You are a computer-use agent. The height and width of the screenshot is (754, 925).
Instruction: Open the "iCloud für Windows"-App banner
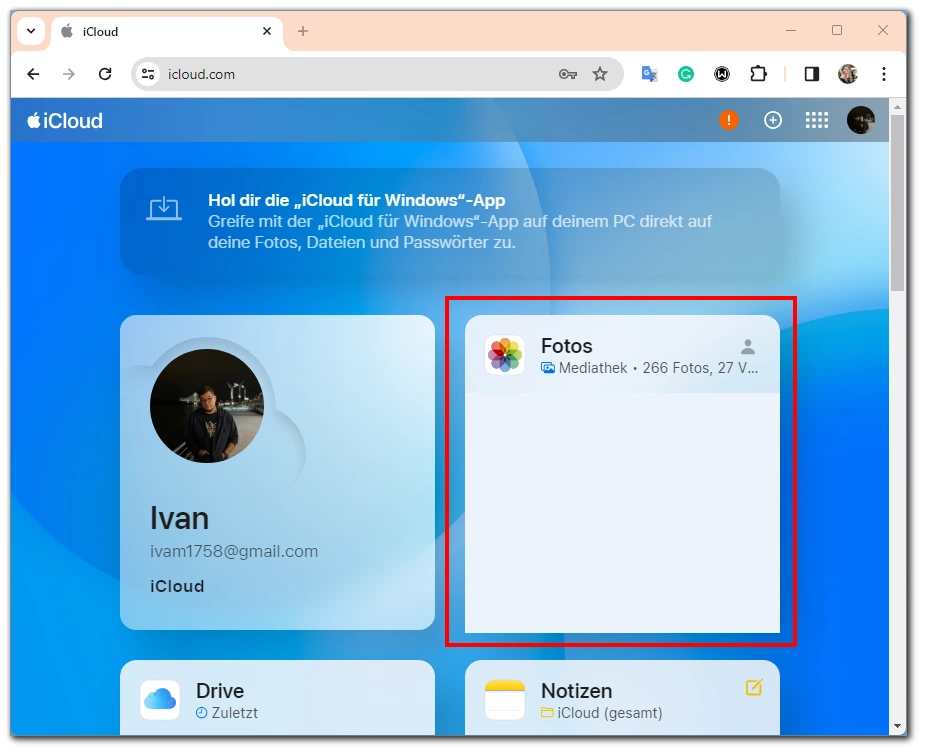tap(450, 221)
